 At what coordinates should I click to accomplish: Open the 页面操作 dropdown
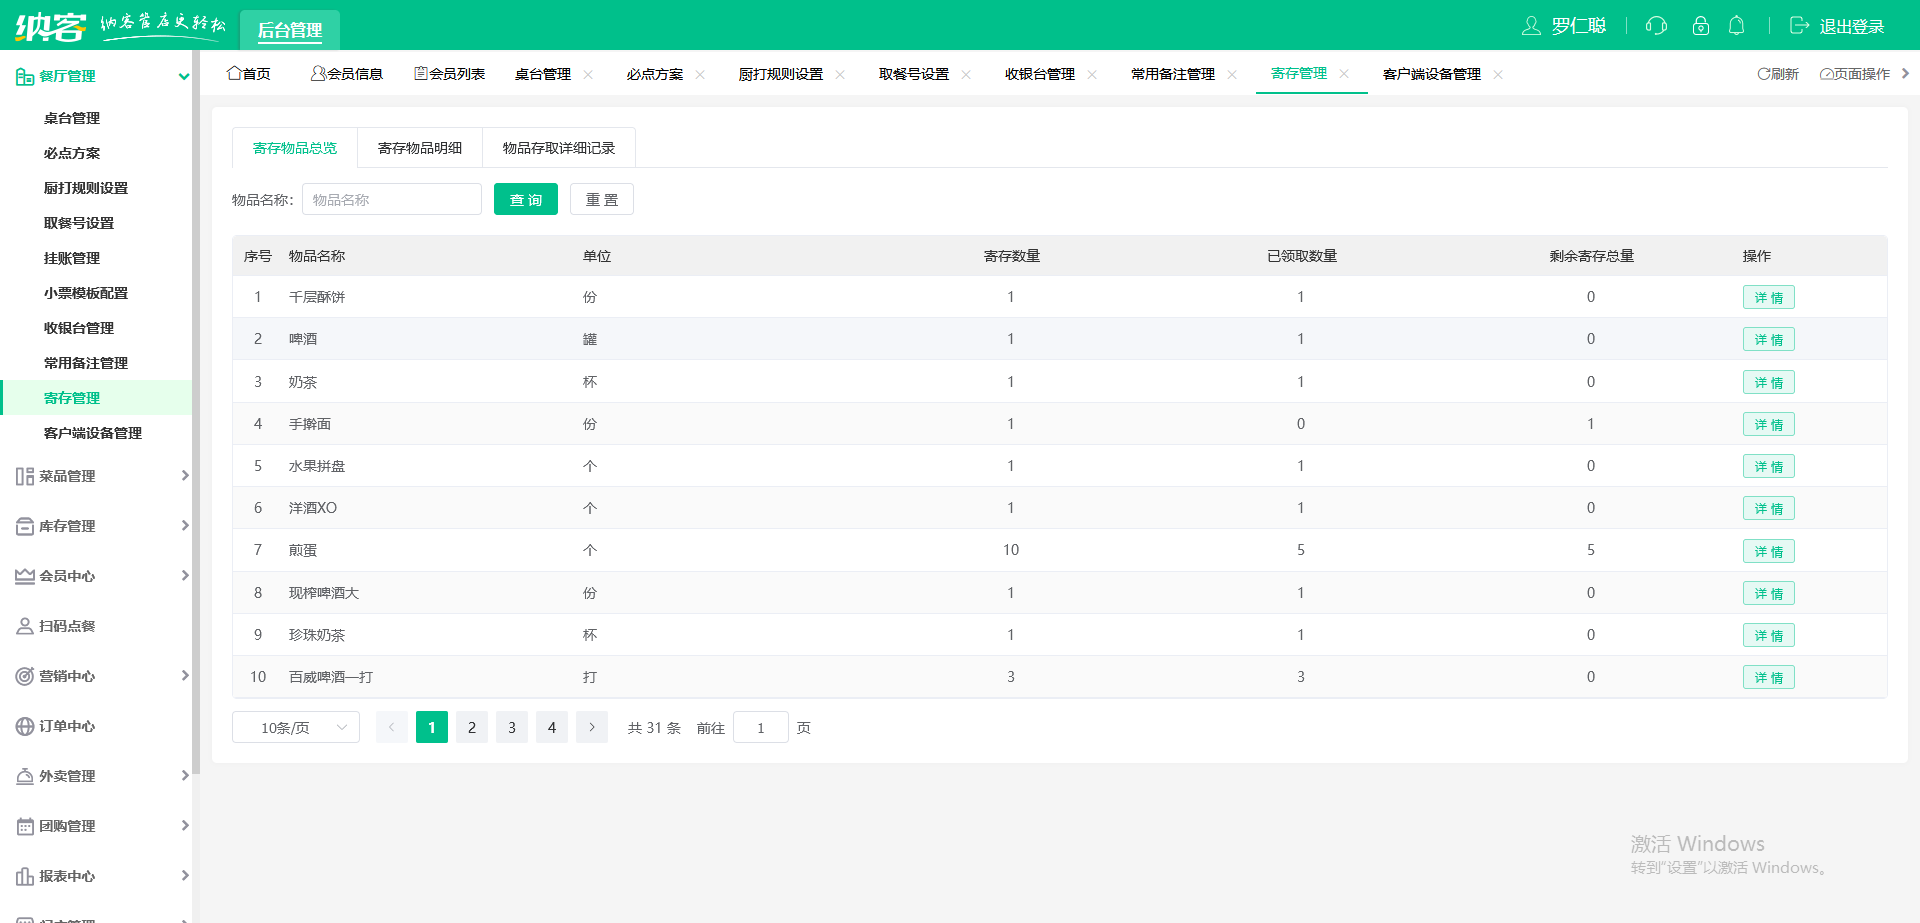1856,74
